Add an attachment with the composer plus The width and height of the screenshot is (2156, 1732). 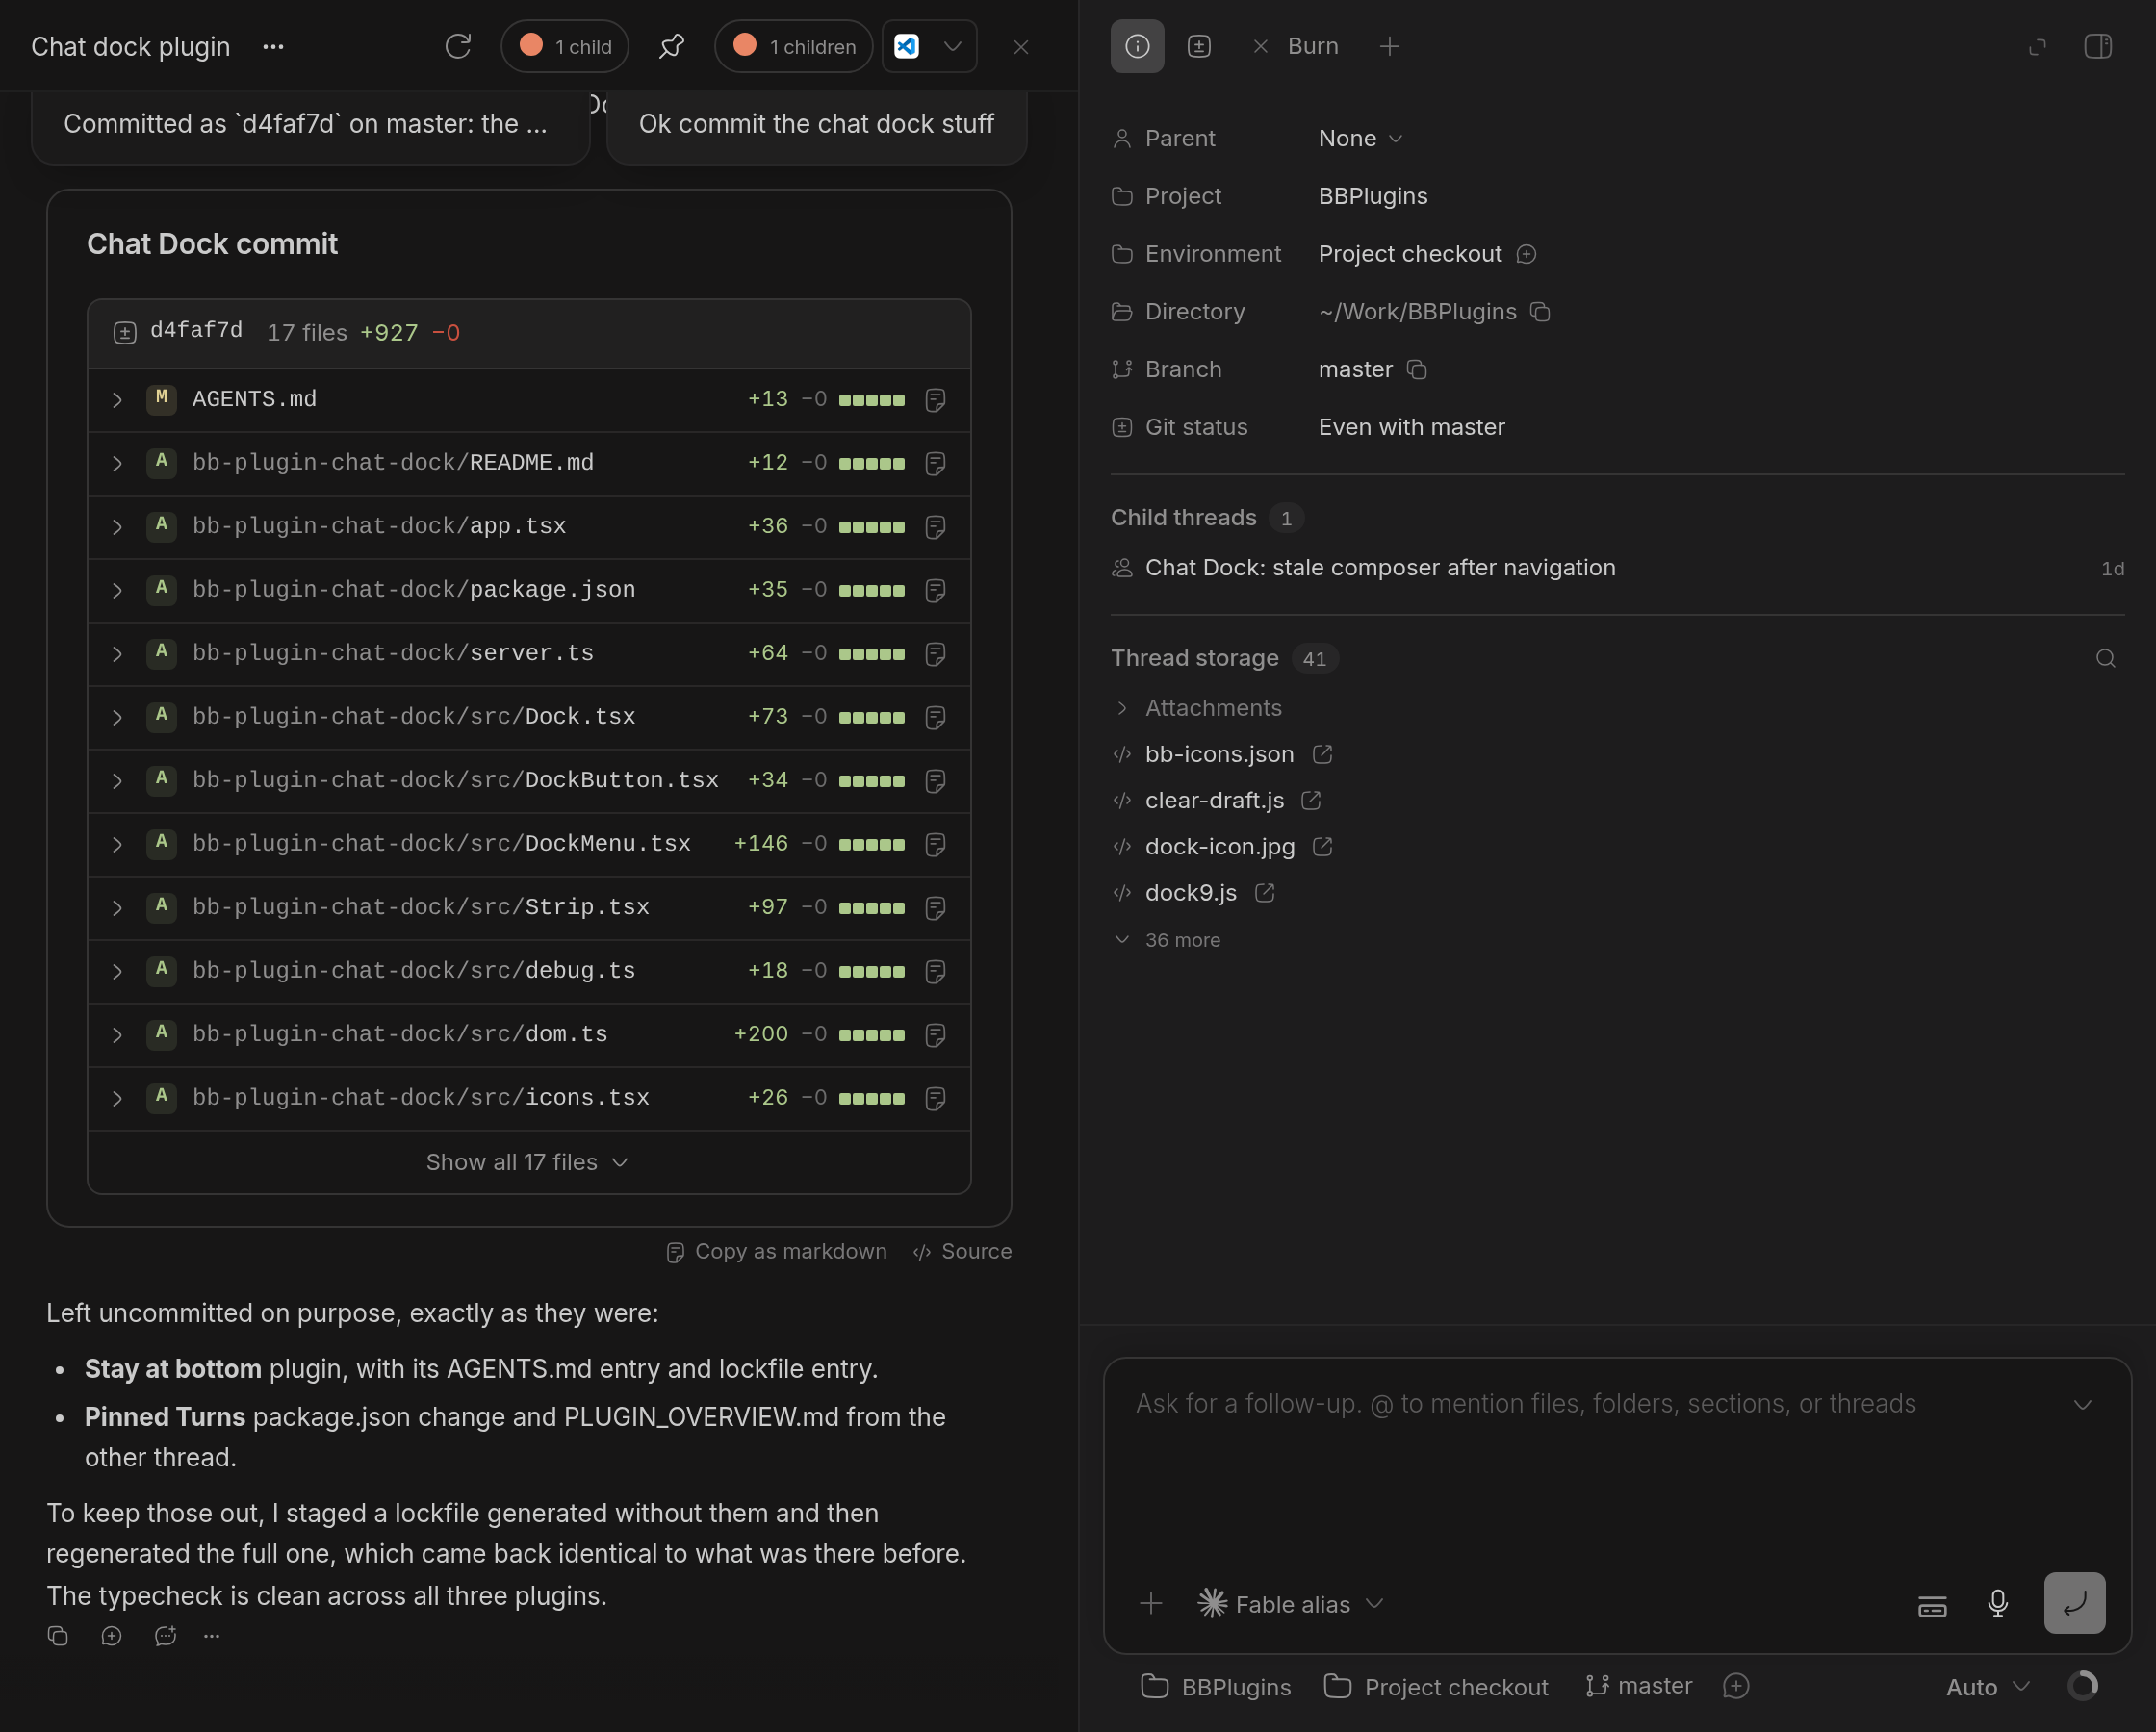coord(1151,1603)
